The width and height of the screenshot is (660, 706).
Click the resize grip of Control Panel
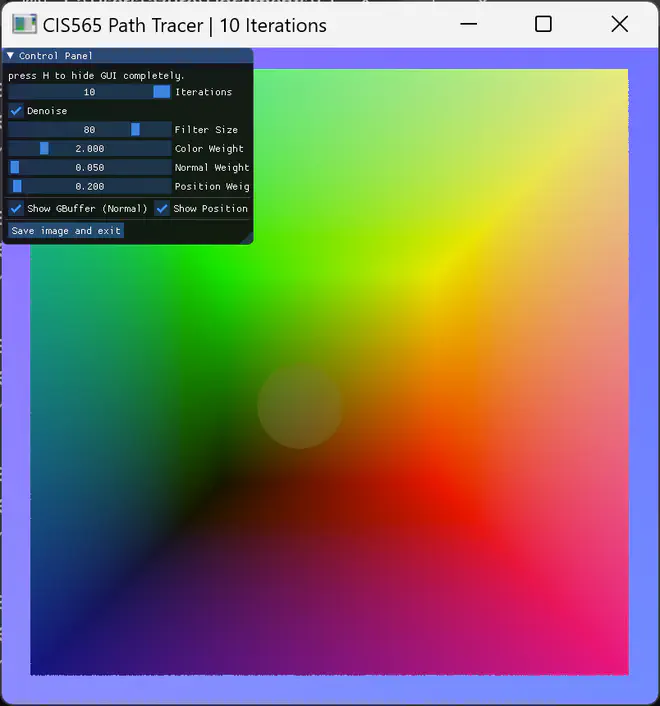[247, 238]
